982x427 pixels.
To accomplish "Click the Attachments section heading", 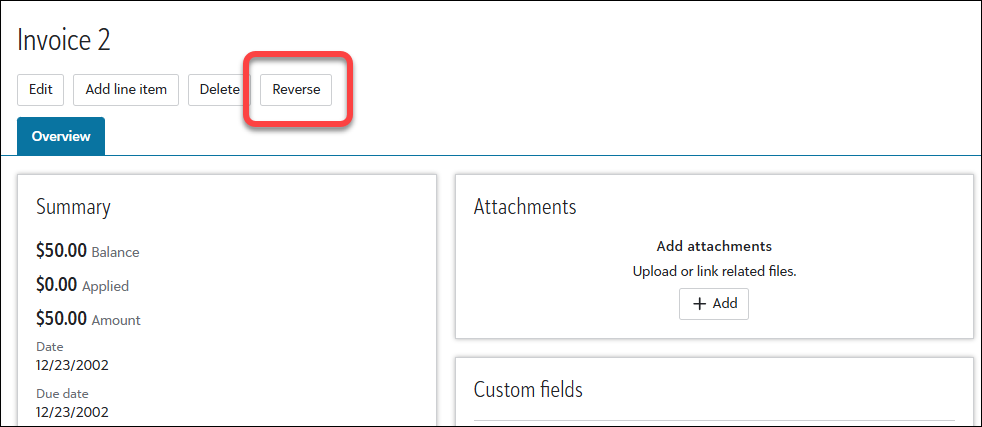I will click(525, 207).
